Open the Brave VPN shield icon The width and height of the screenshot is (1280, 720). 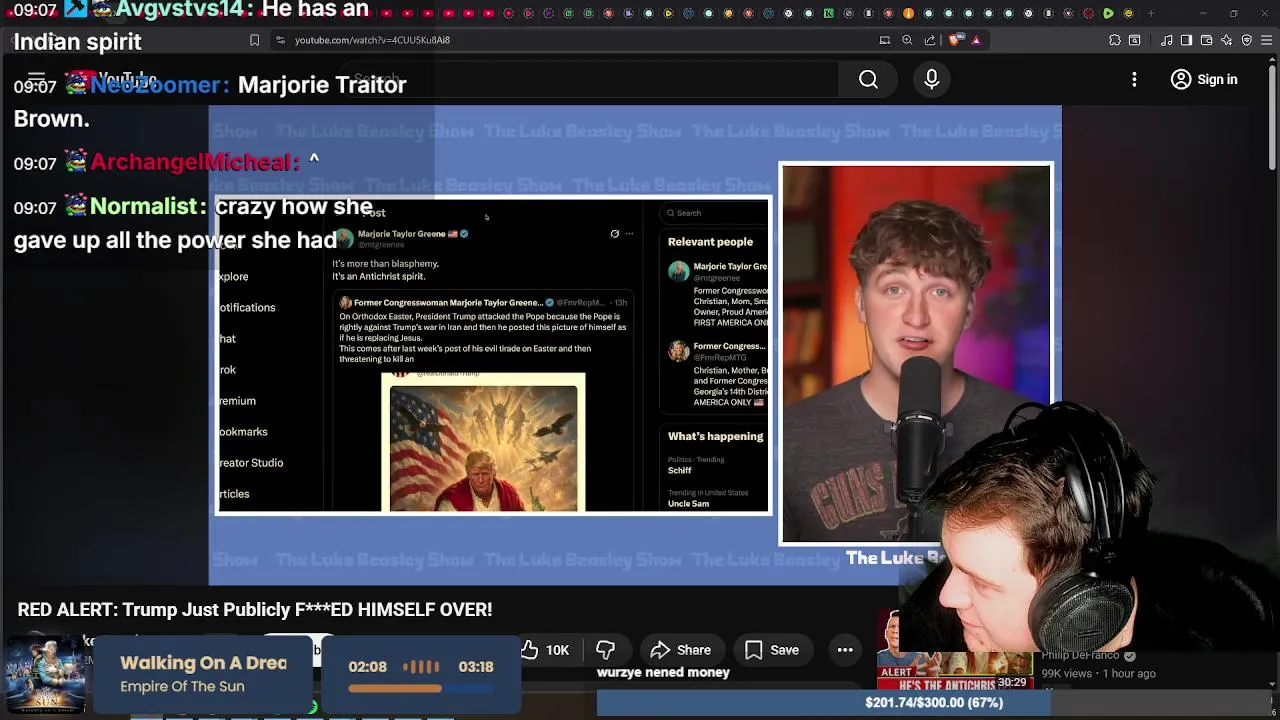coord(1247,40)
